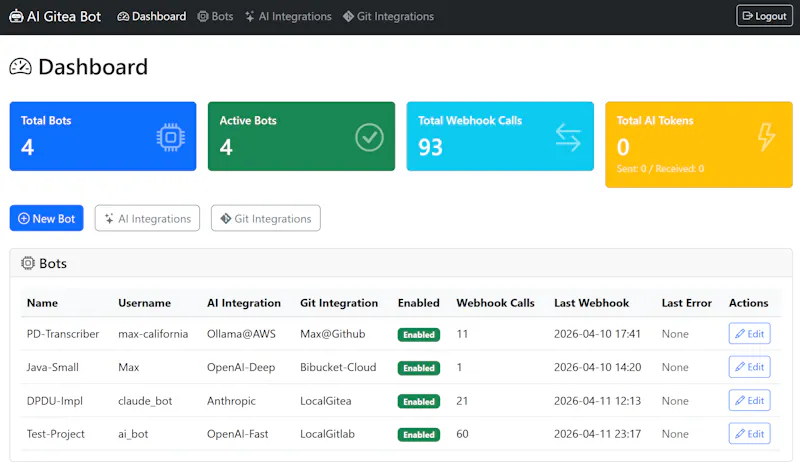
Task: Click Enabled badge for PD-Transcriber
Action: 419,335
